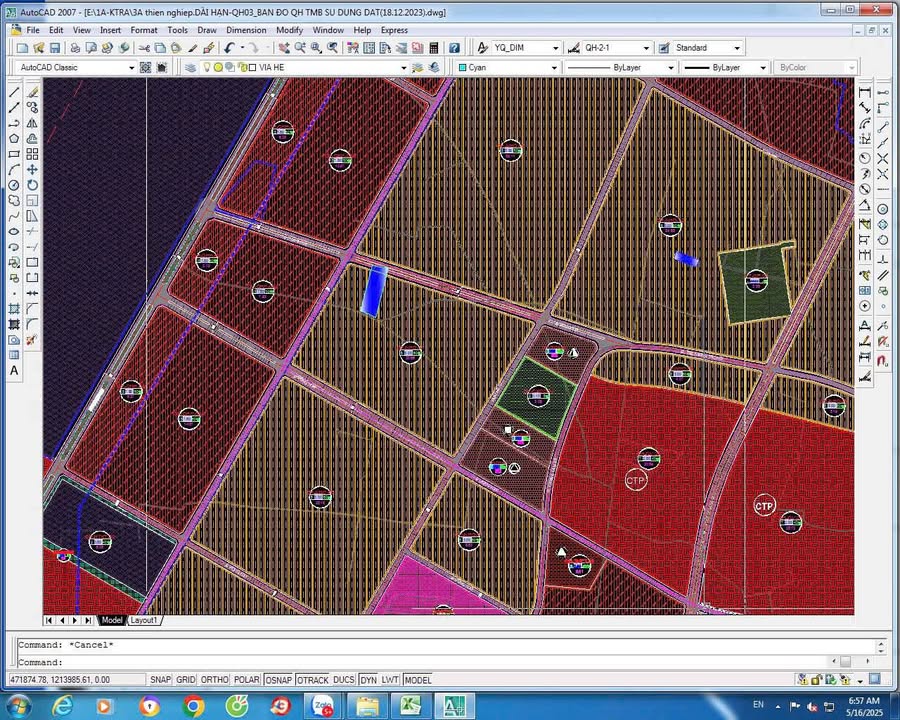Image resolution: width=900 pixels, height=720 pixels.
Task: Toggle ORTHO mode in status bar
Action: (x=214, y=680)
